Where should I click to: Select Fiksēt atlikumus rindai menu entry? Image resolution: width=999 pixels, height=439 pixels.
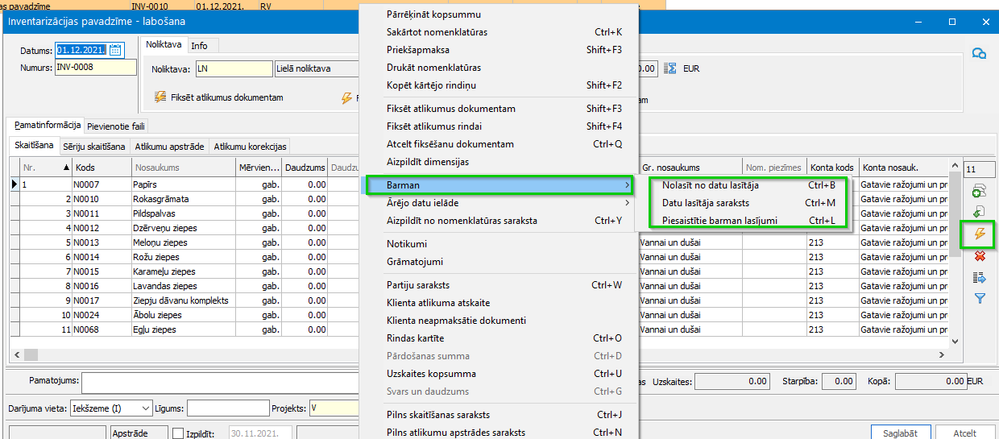498,126
